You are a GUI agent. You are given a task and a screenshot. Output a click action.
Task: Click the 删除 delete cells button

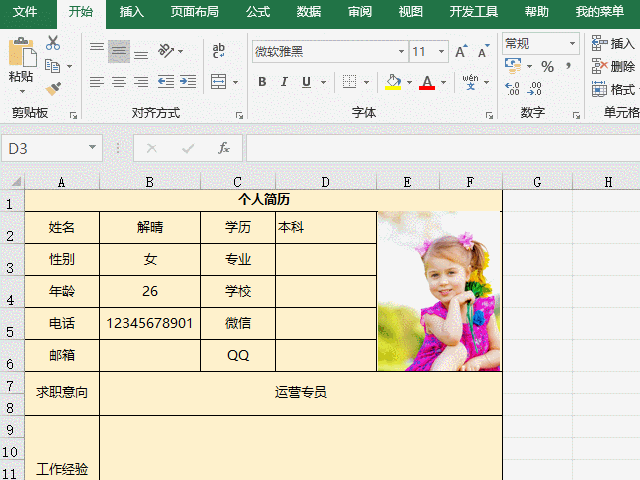click(613, 66)
